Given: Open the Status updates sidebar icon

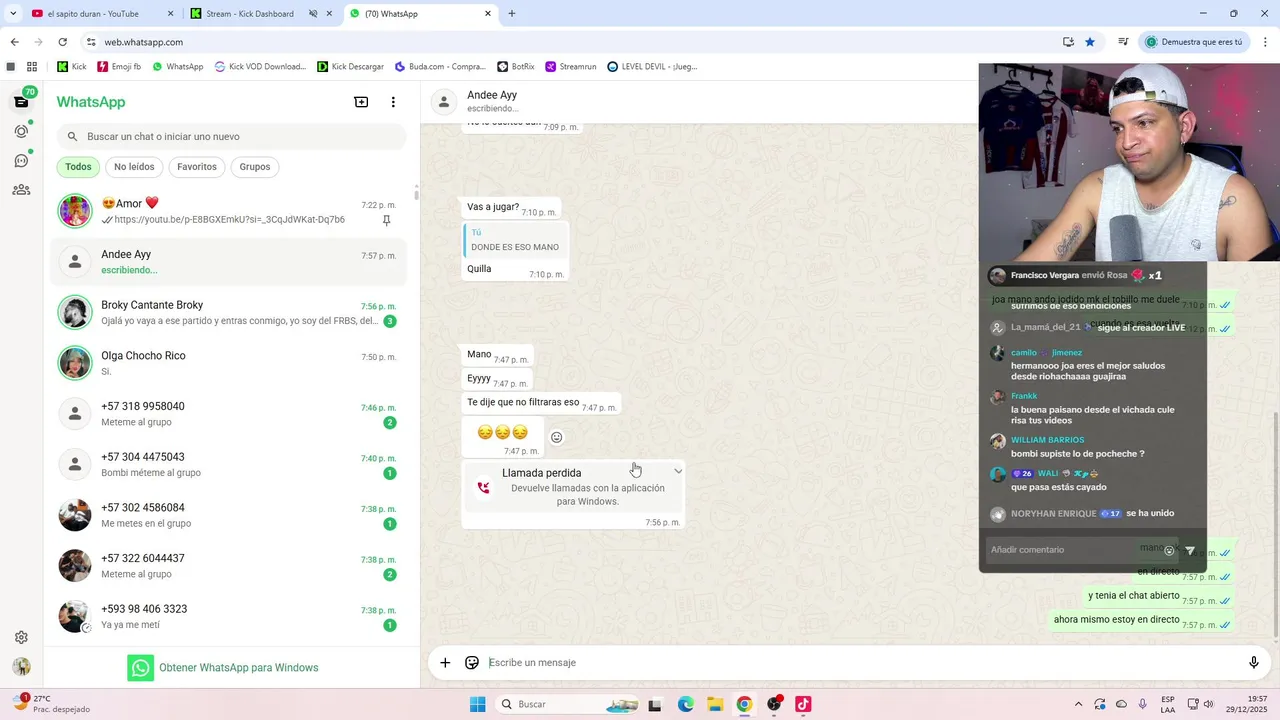Looking at the screenshot, I should click(x=21, y=131).
